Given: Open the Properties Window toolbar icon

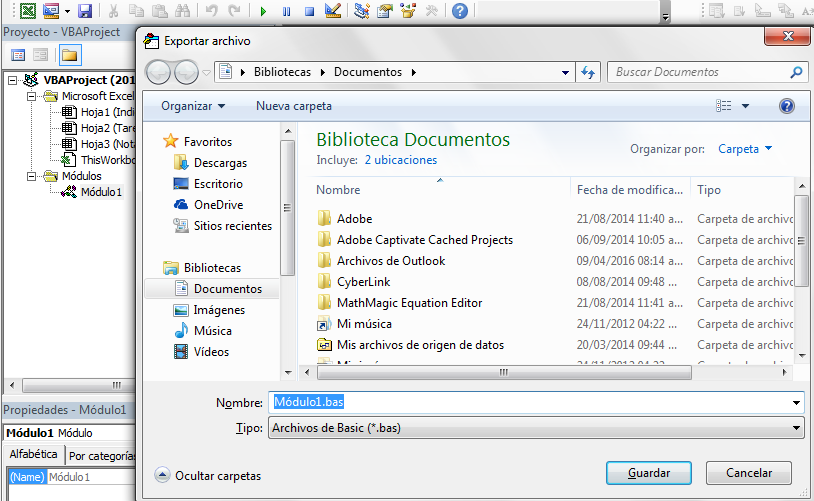Looking at the screenshot, I should pyautogui.click(x=385, y=10).
